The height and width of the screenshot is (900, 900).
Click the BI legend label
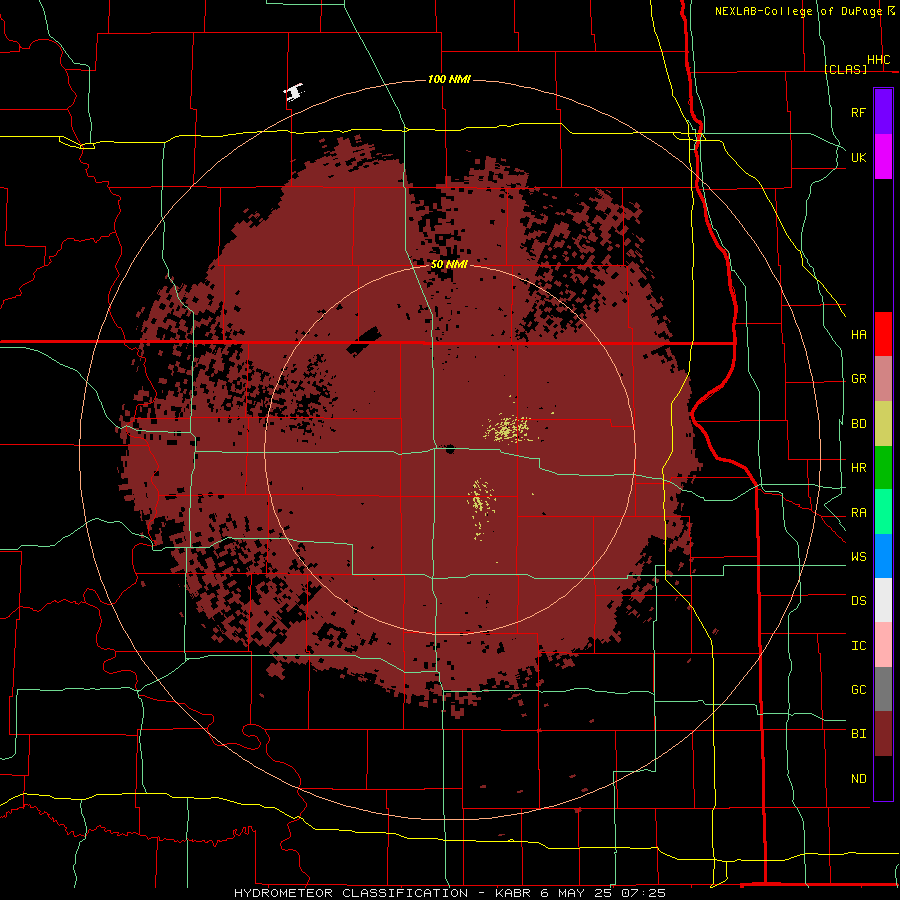[x=858, y=734]
